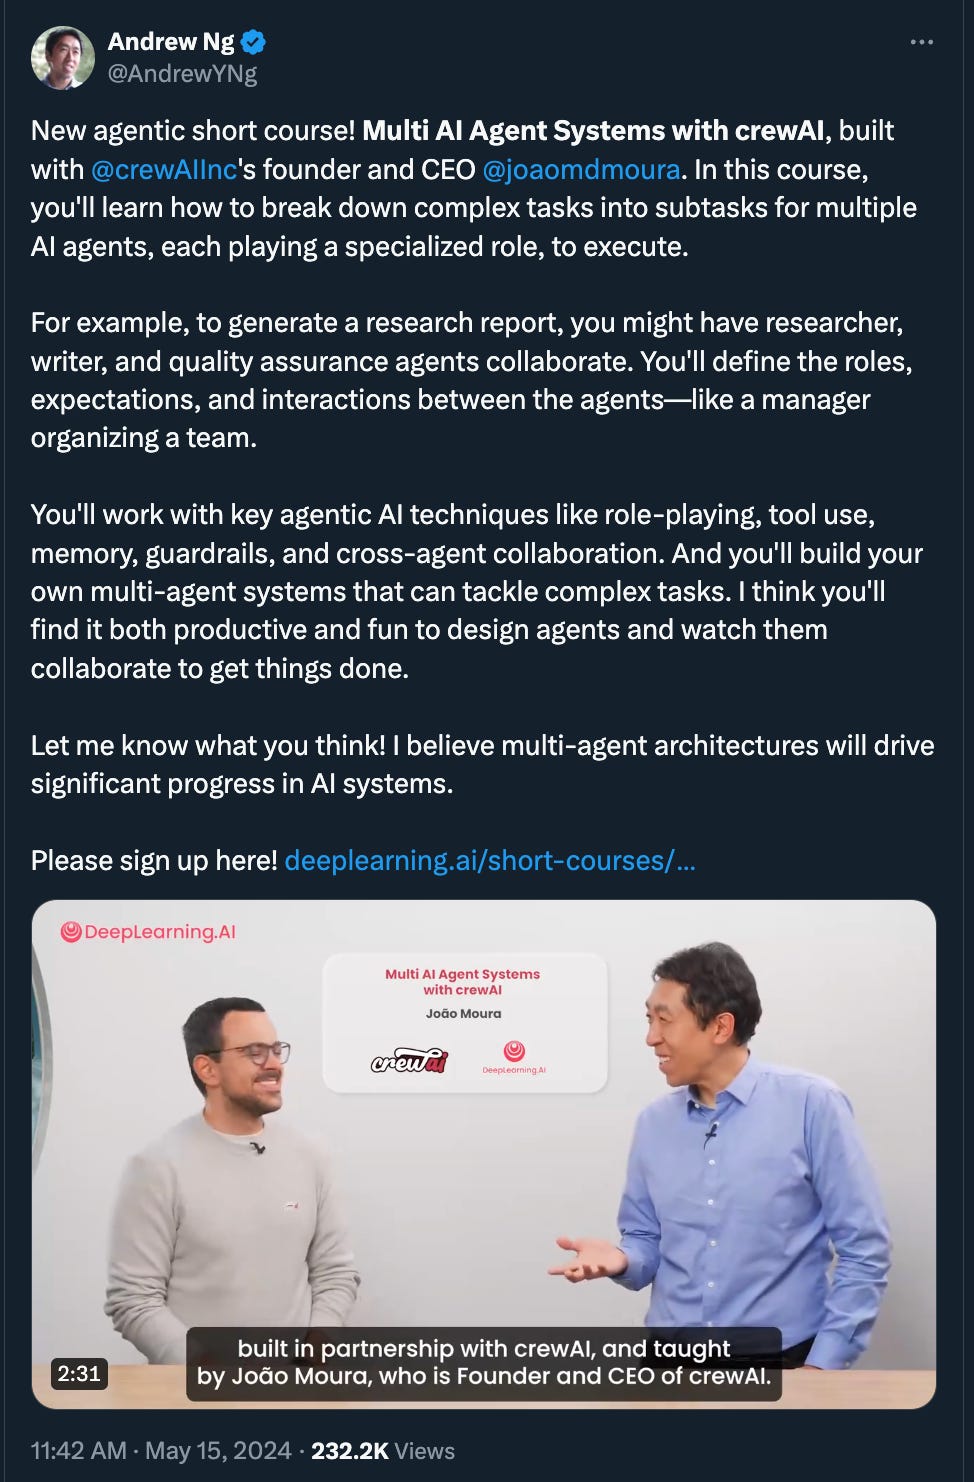Screen dimensions: 974x1482
Task: Click the crewAI logo on title card
Action: coord(410,1059)
